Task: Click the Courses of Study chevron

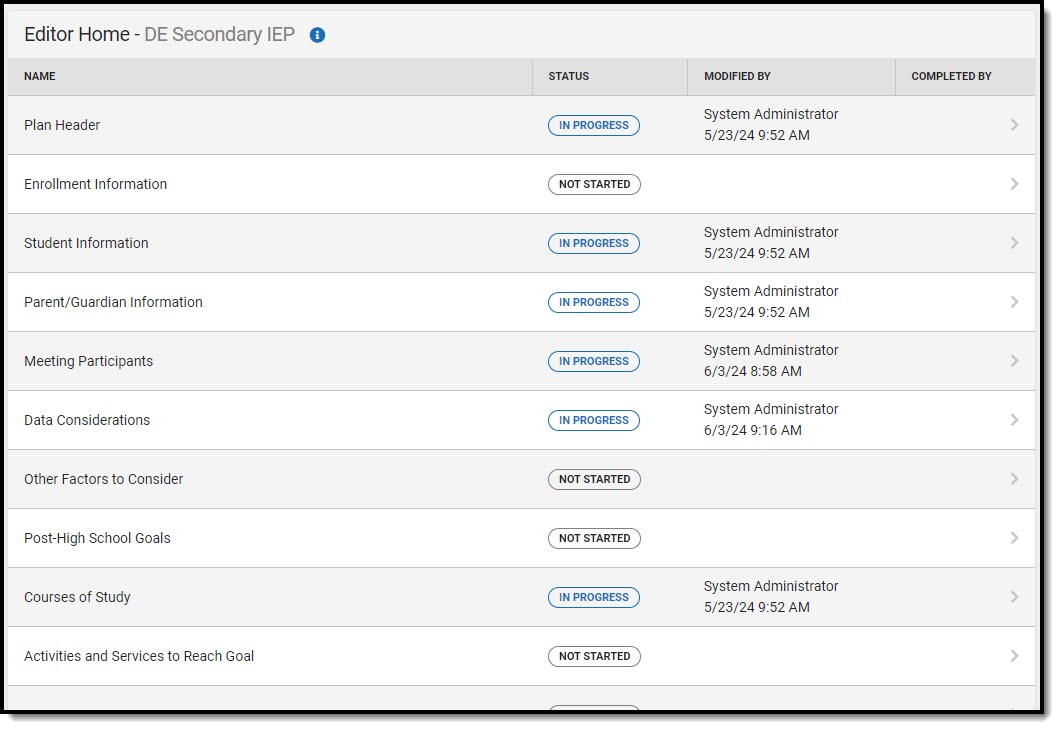Action: [1014, 597]
